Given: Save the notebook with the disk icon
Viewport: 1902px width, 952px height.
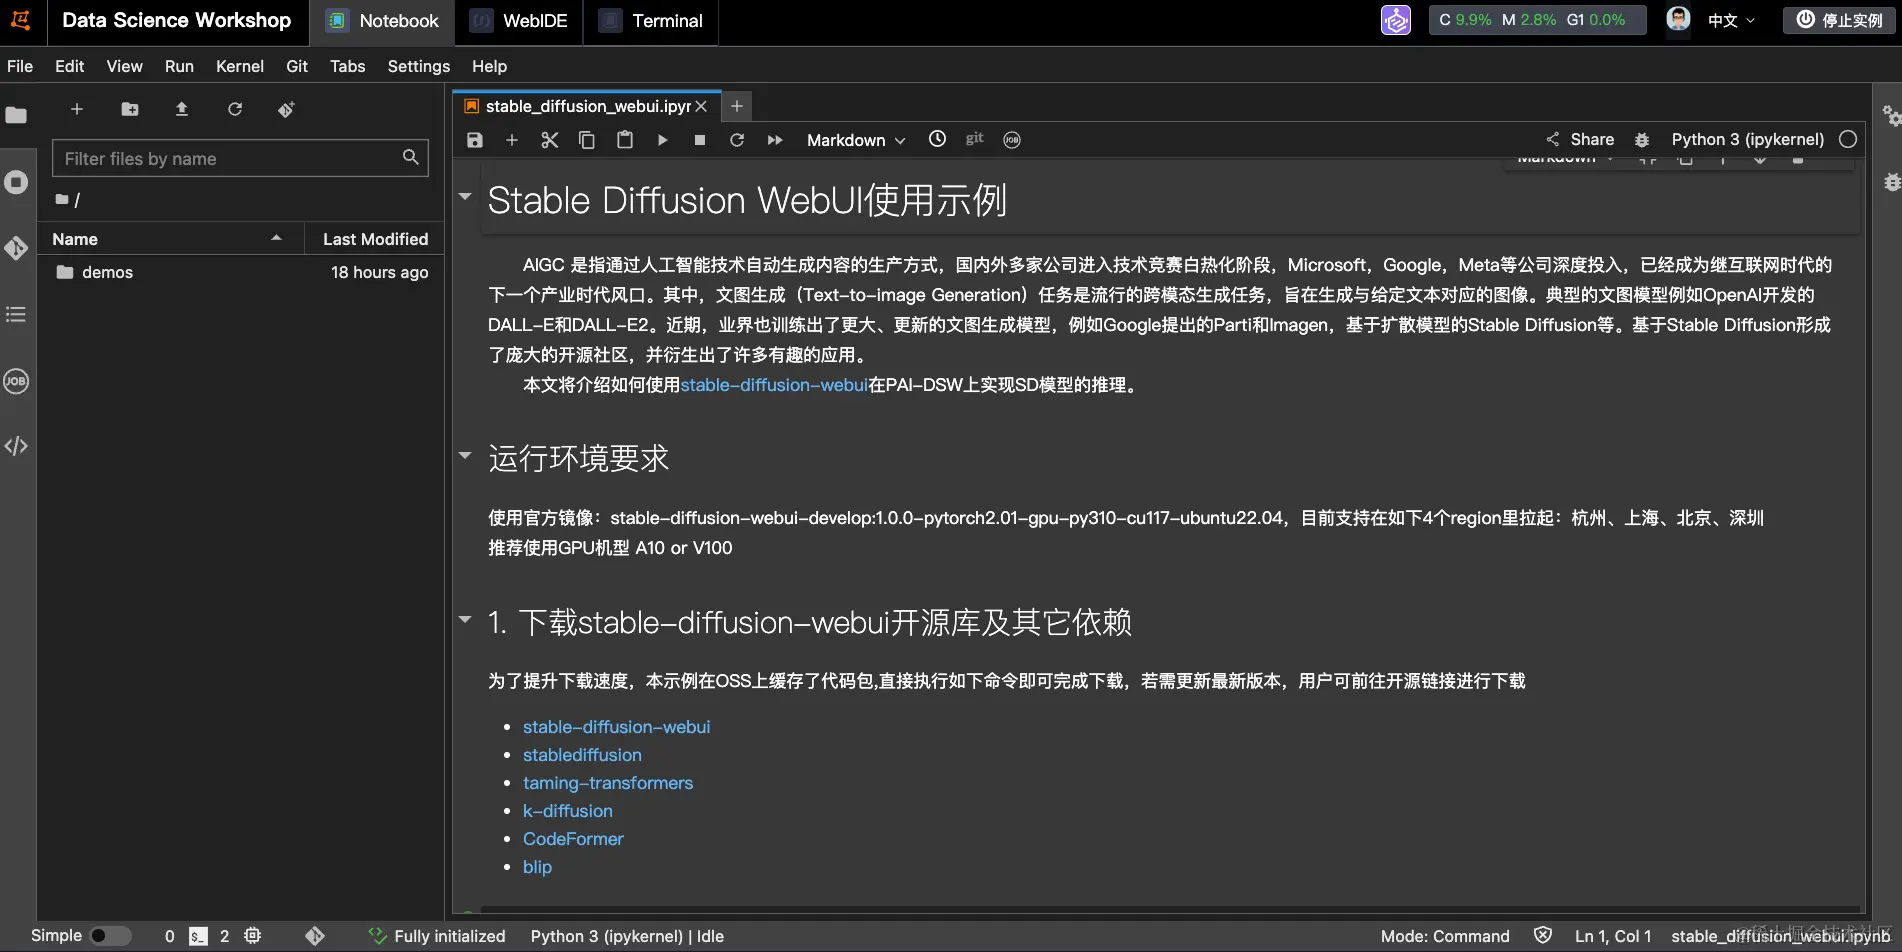Looking at the screenshot, I should tap(475, 140).
